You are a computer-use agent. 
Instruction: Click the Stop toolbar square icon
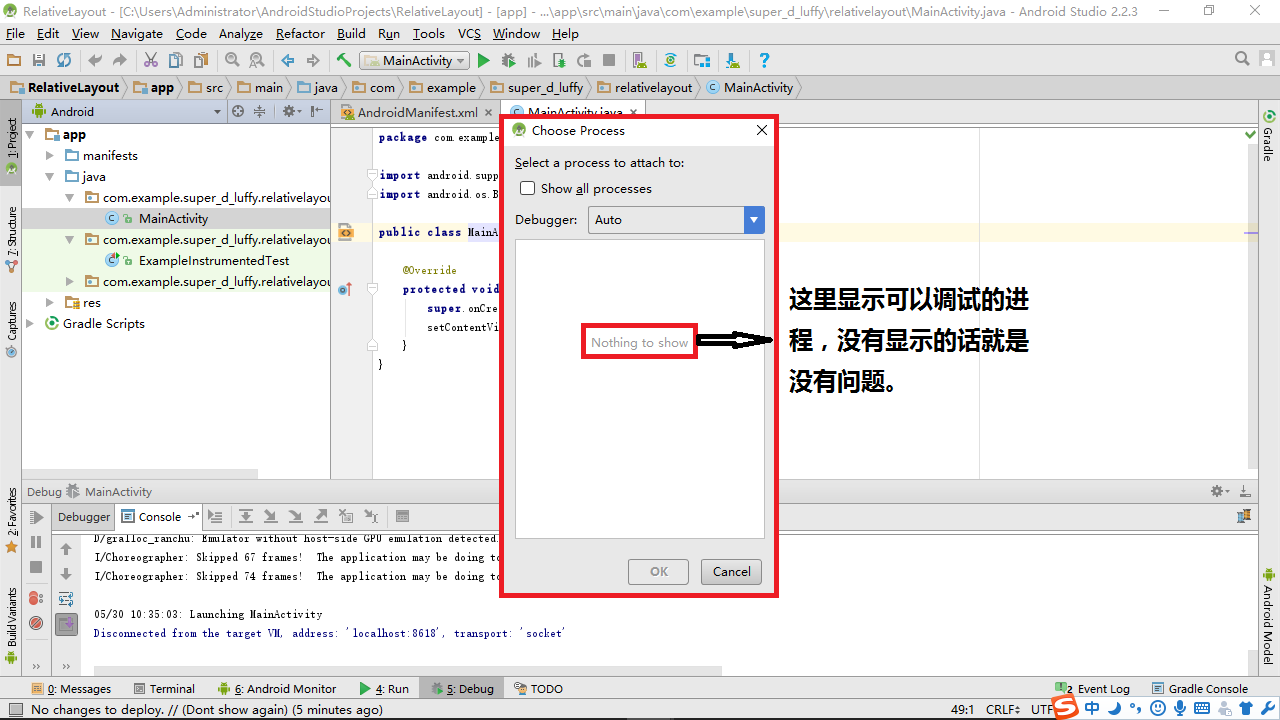pyautogui.click(x=609, y=60)
